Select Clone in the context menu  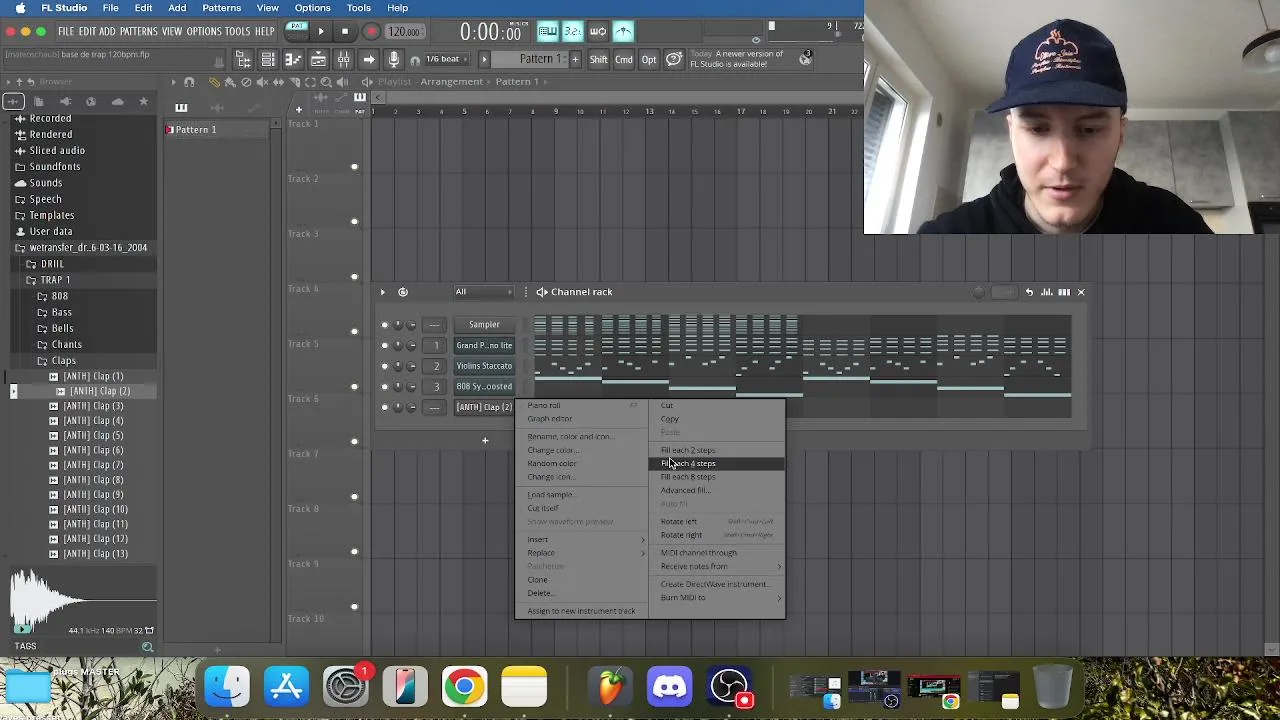538,581
